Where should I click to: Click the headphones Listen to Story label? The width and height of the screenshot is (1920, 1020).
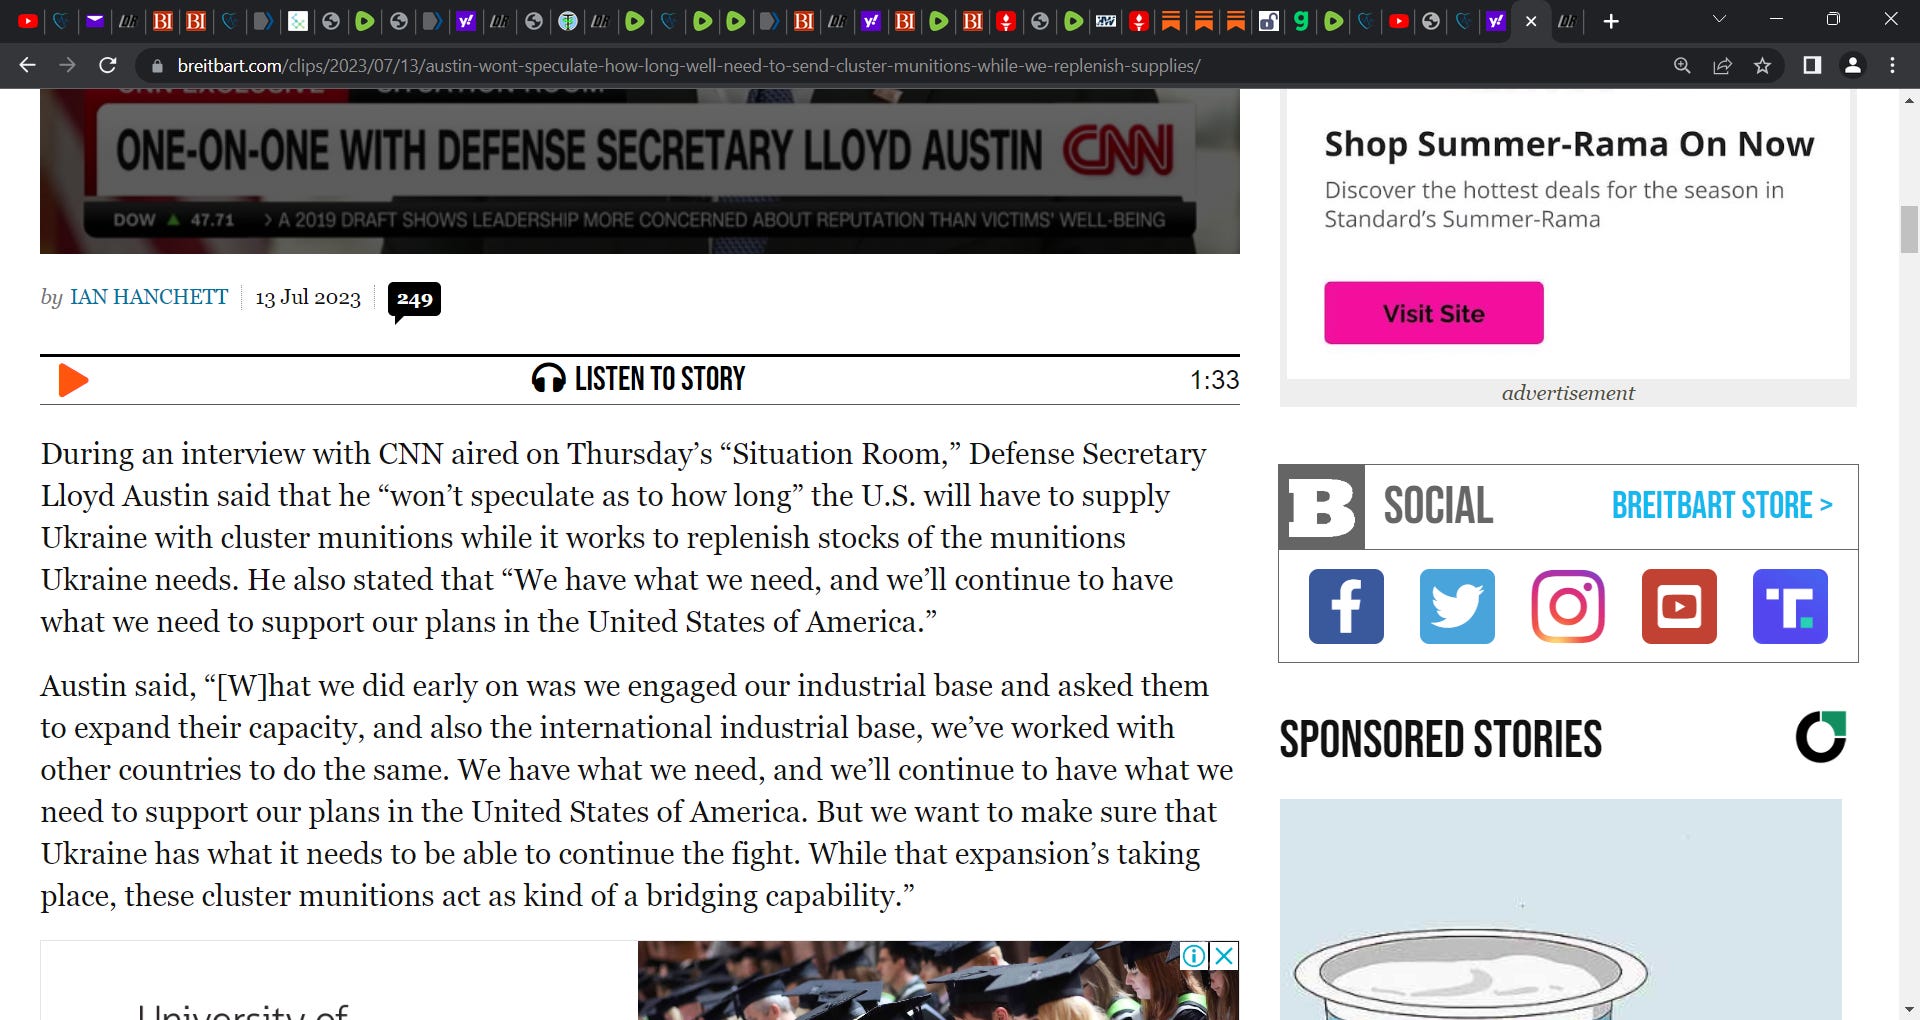point(638,379)
